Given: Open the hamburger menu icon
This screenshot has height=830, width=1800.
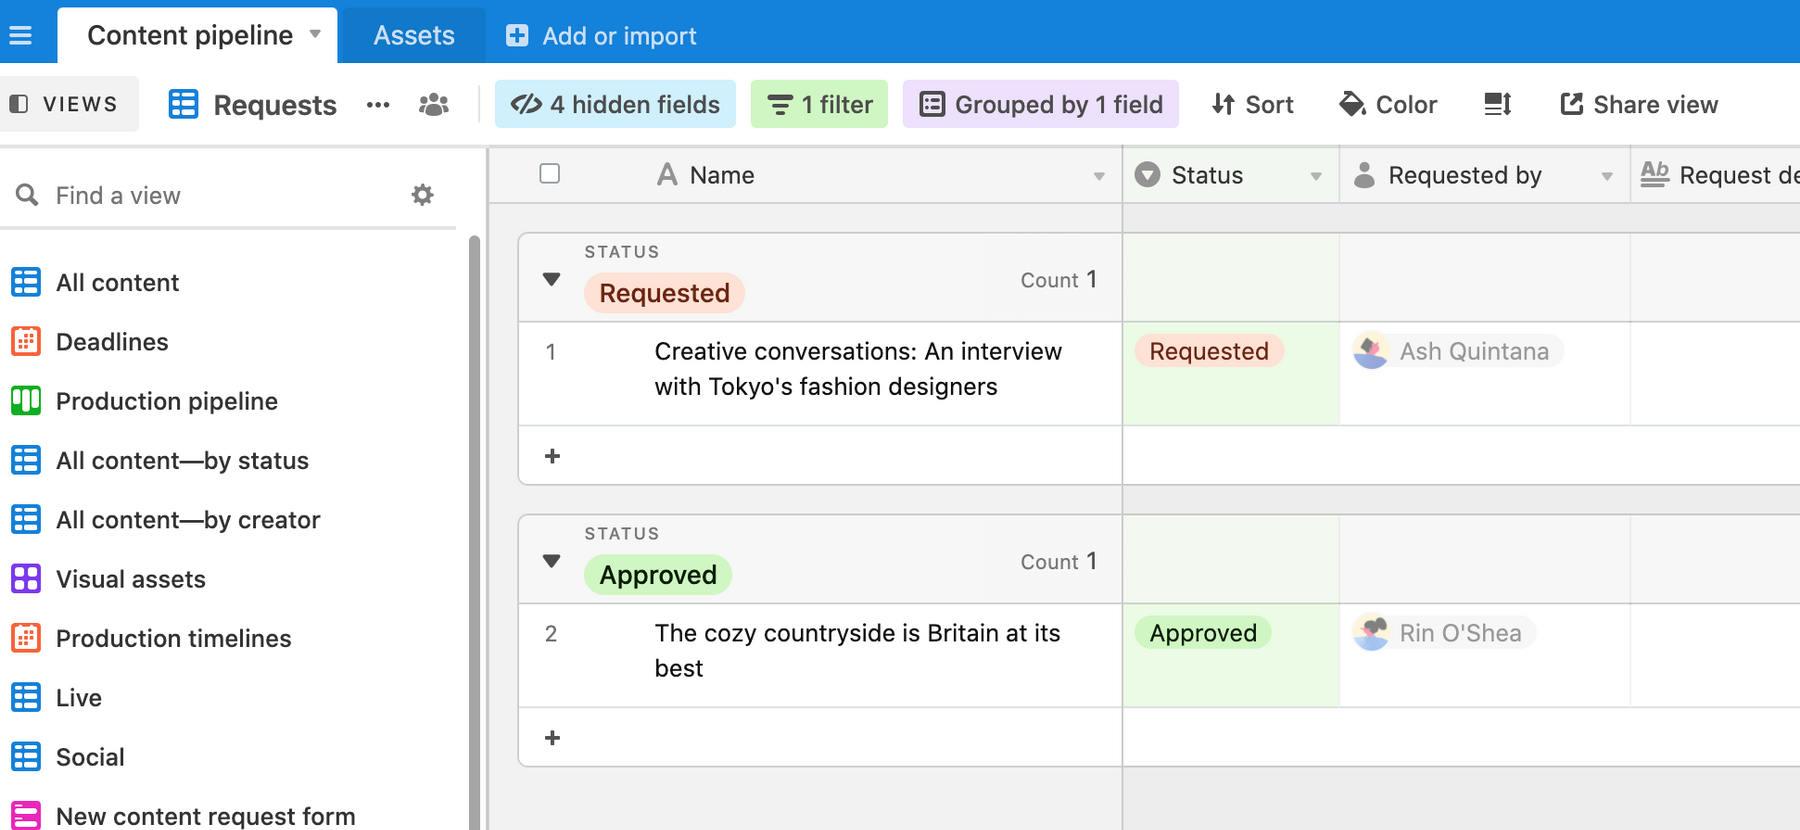Looking at the screenshot, I should click(x=20, y=36).
